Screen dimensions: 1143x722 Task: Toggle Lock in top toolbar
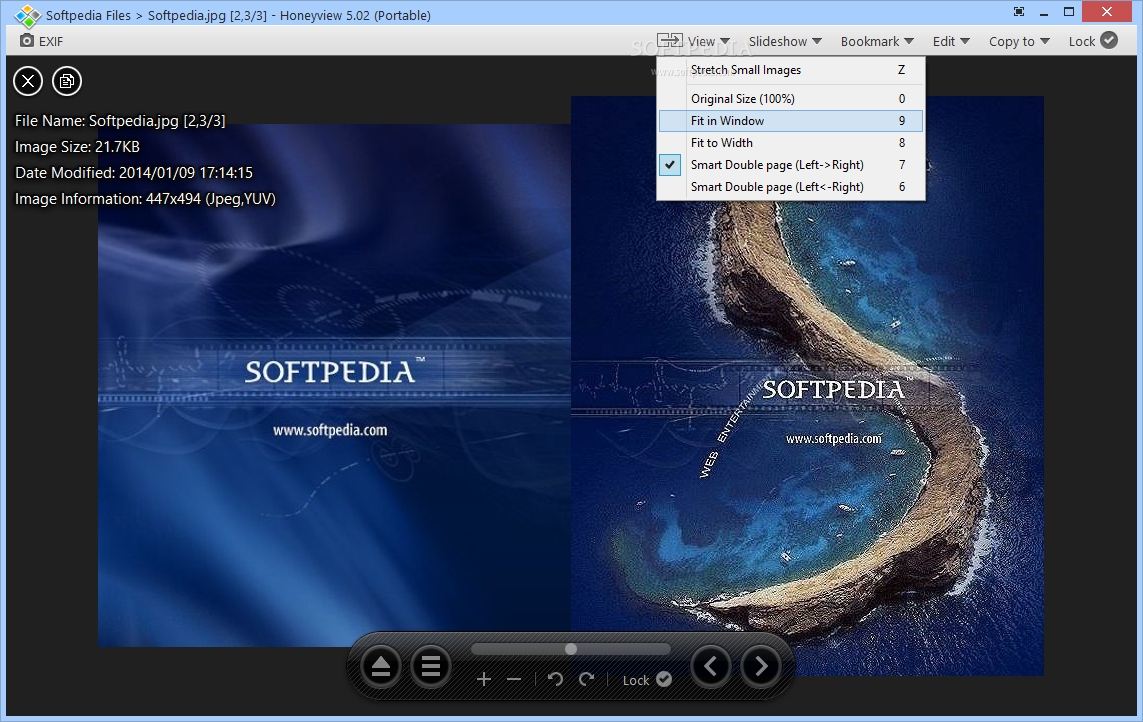pyautogui.click(x=1093, y=41)
